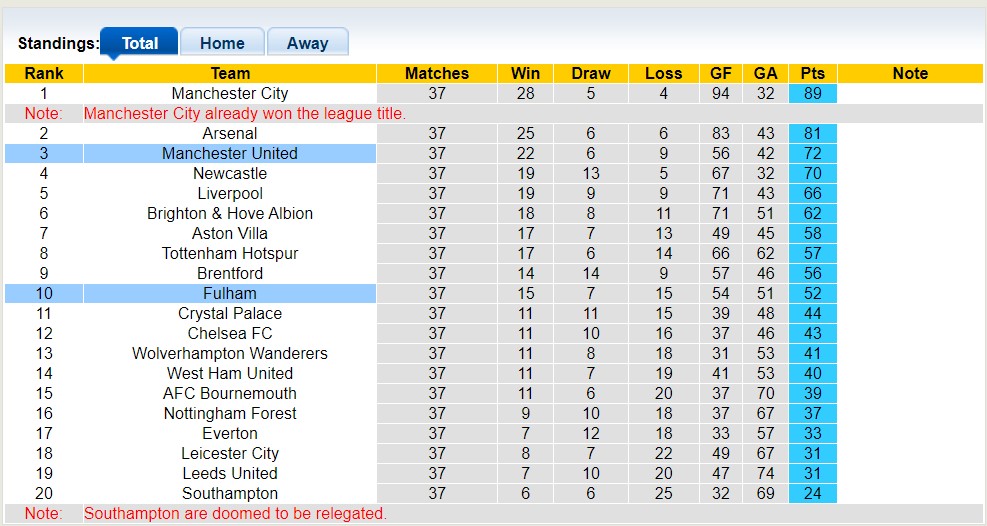Select the highlighted Manchester United row
The width and height of the screenshot is (987, 526).
[x=230, y=153]
